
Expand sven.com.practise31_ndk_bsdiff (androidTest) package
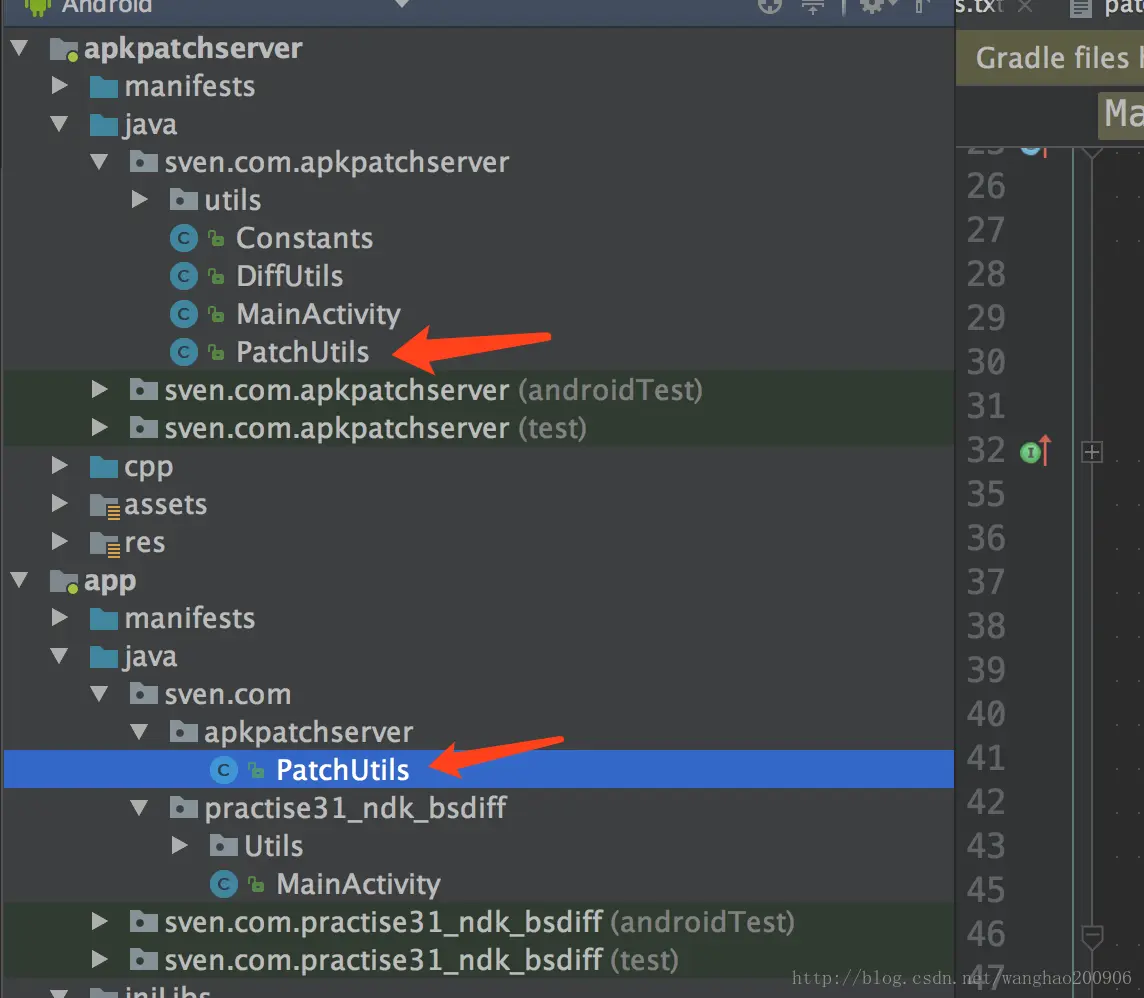[x=100, y=922]
